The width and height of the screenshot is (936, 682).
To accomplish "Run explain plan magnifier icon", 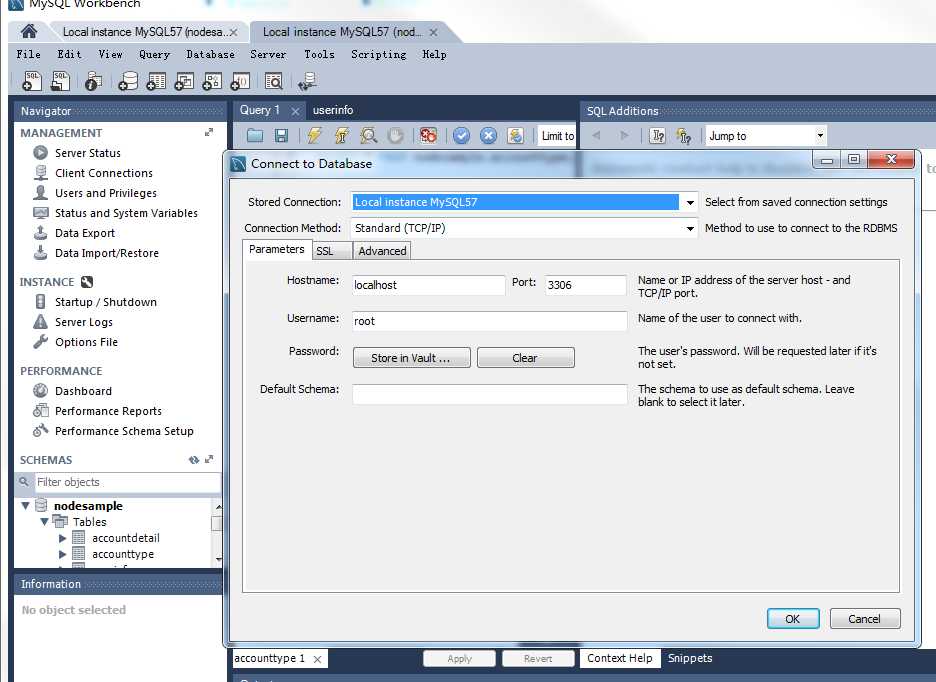I will (x=368, y=136).
